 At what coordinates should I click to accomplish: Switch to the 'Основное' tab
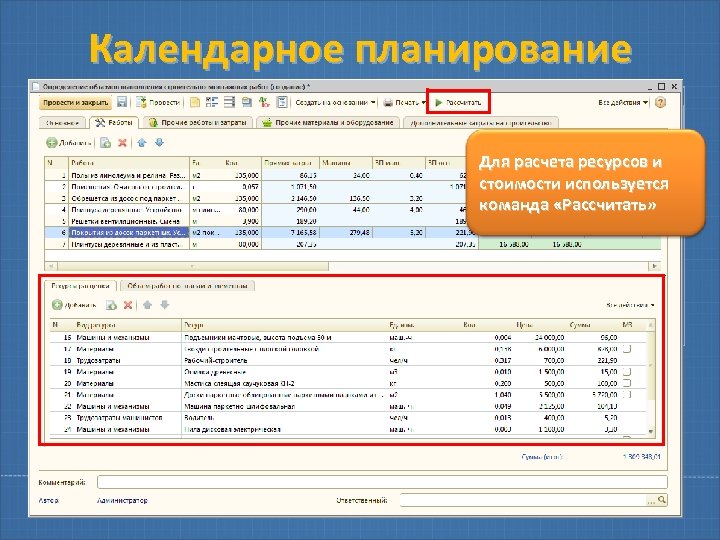pos(62,123)
